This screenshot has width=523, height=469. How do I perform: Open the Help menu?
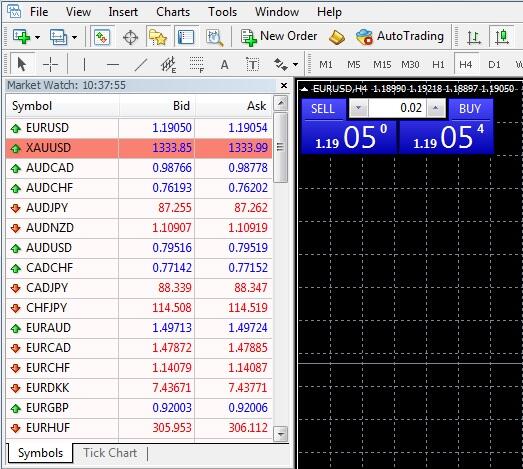329,12
